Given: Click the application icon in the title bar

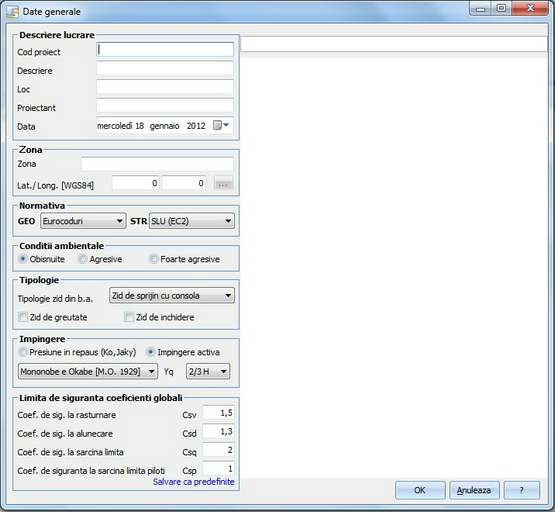Looking at the screenshot, I should 13,11.
